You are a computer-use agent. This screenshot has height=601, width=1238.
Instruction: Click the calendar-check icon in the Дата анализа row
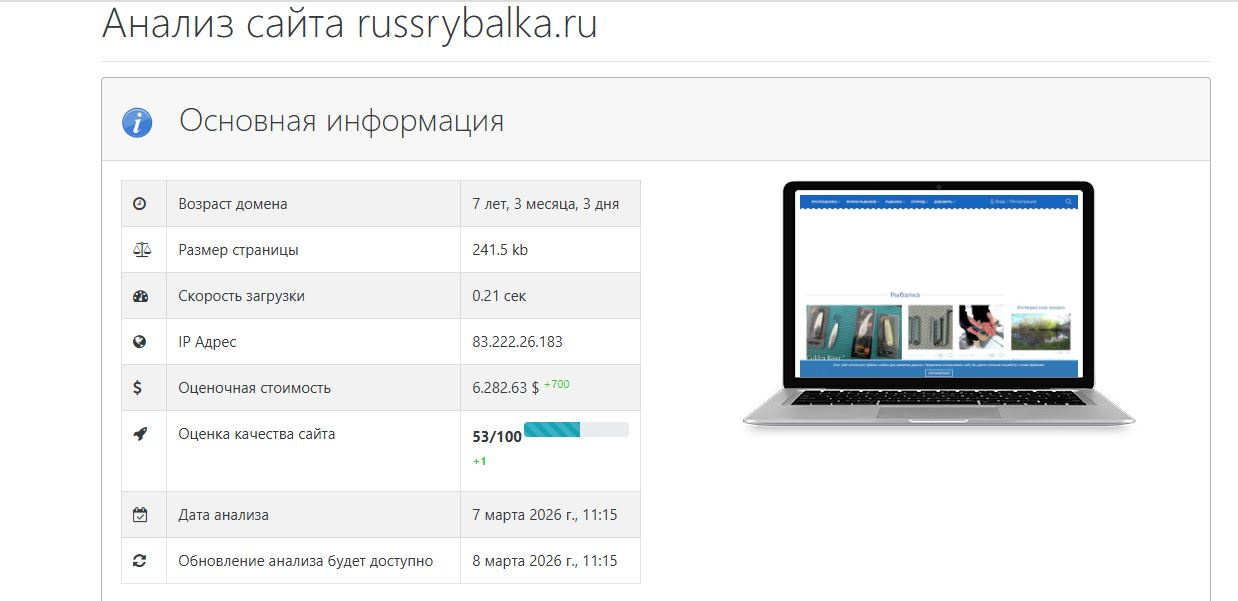(x=140, y=515)
